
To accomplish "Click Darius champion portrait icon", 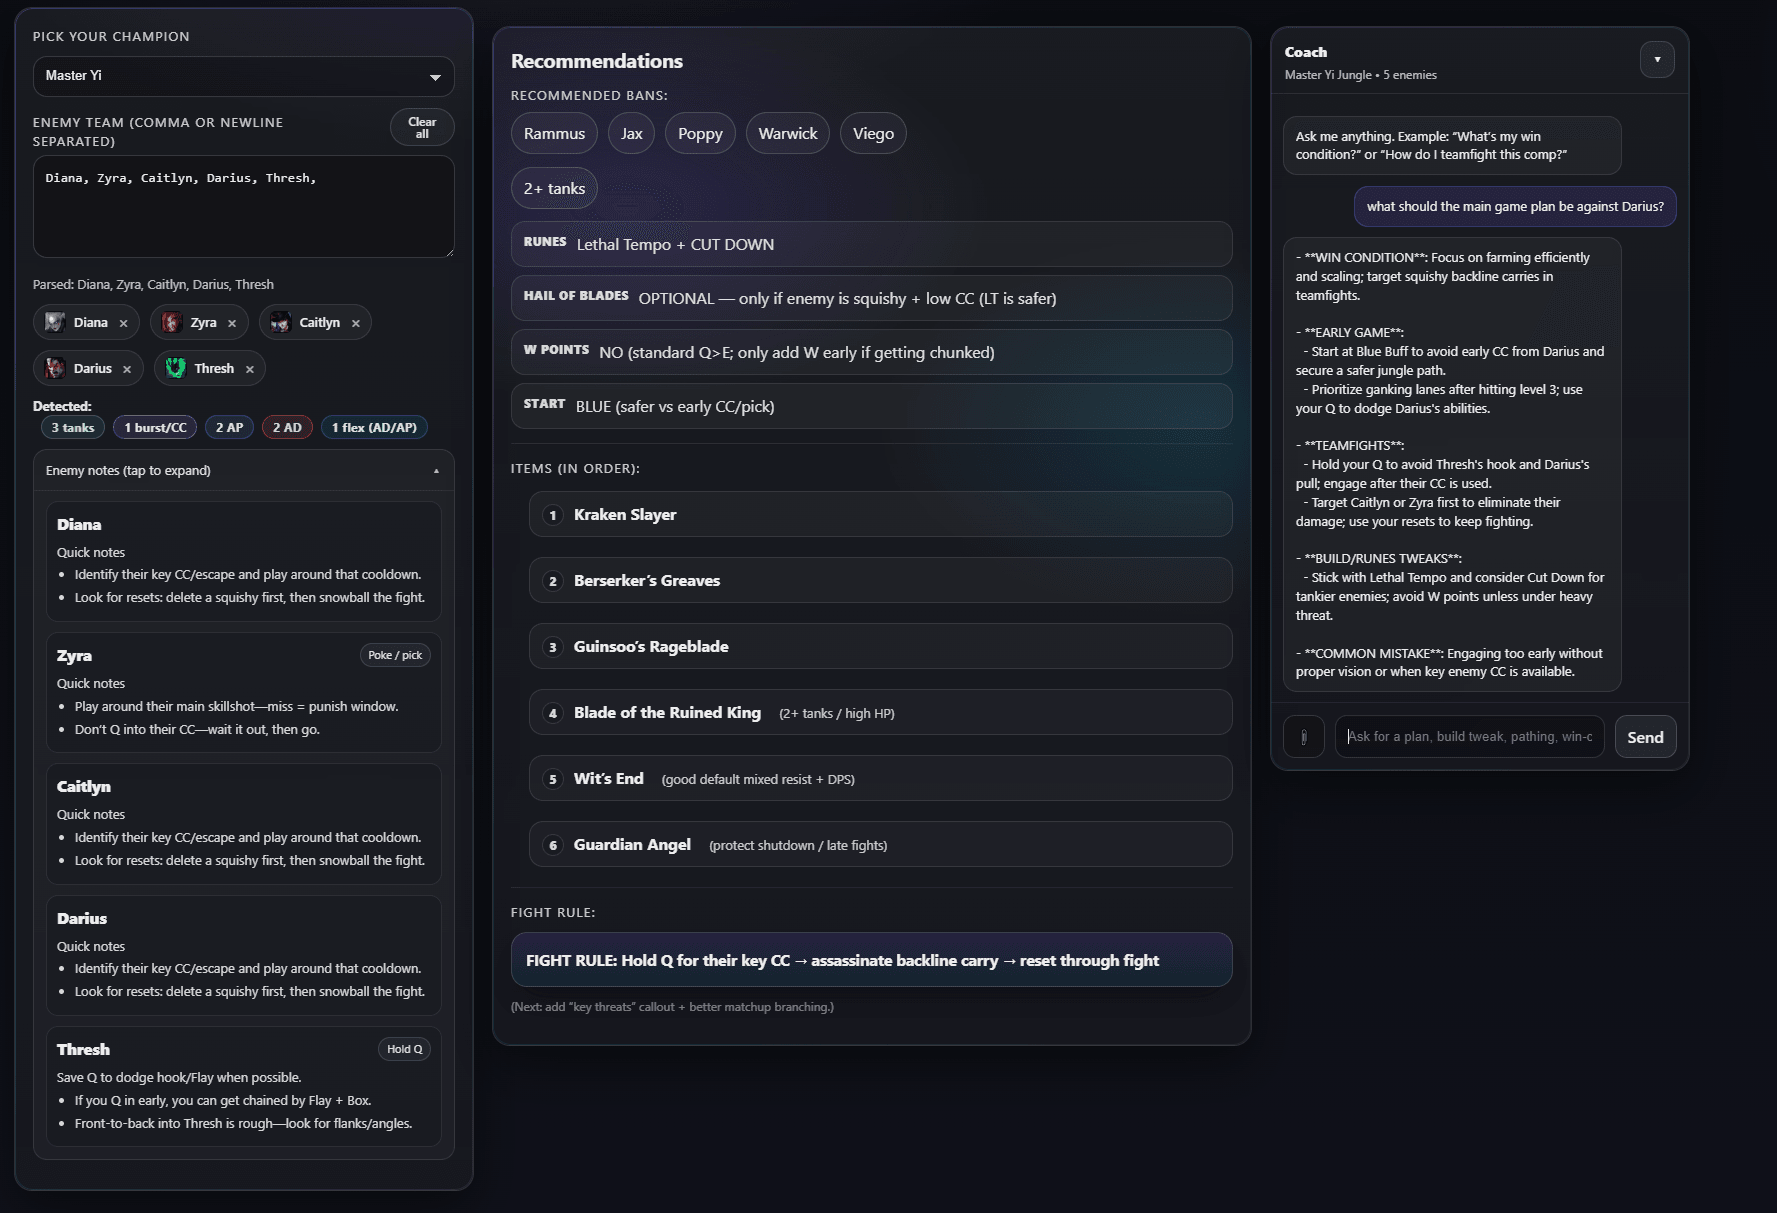I will pos(55,368).
